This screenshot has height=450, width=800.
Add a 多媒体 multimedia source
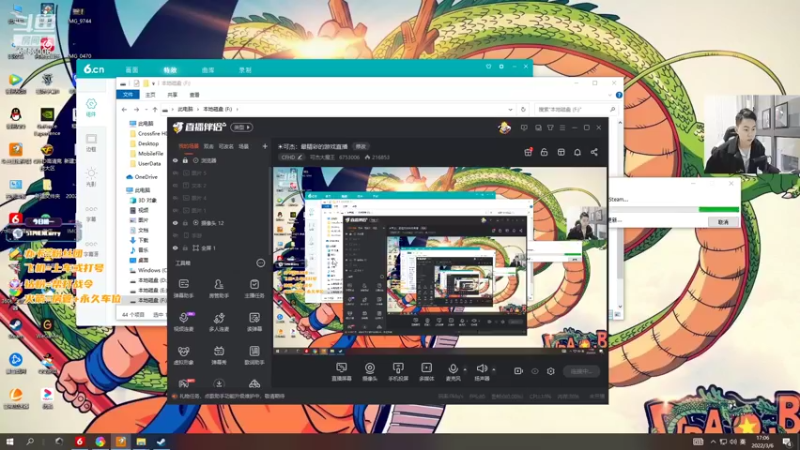(x=426, y=371)
